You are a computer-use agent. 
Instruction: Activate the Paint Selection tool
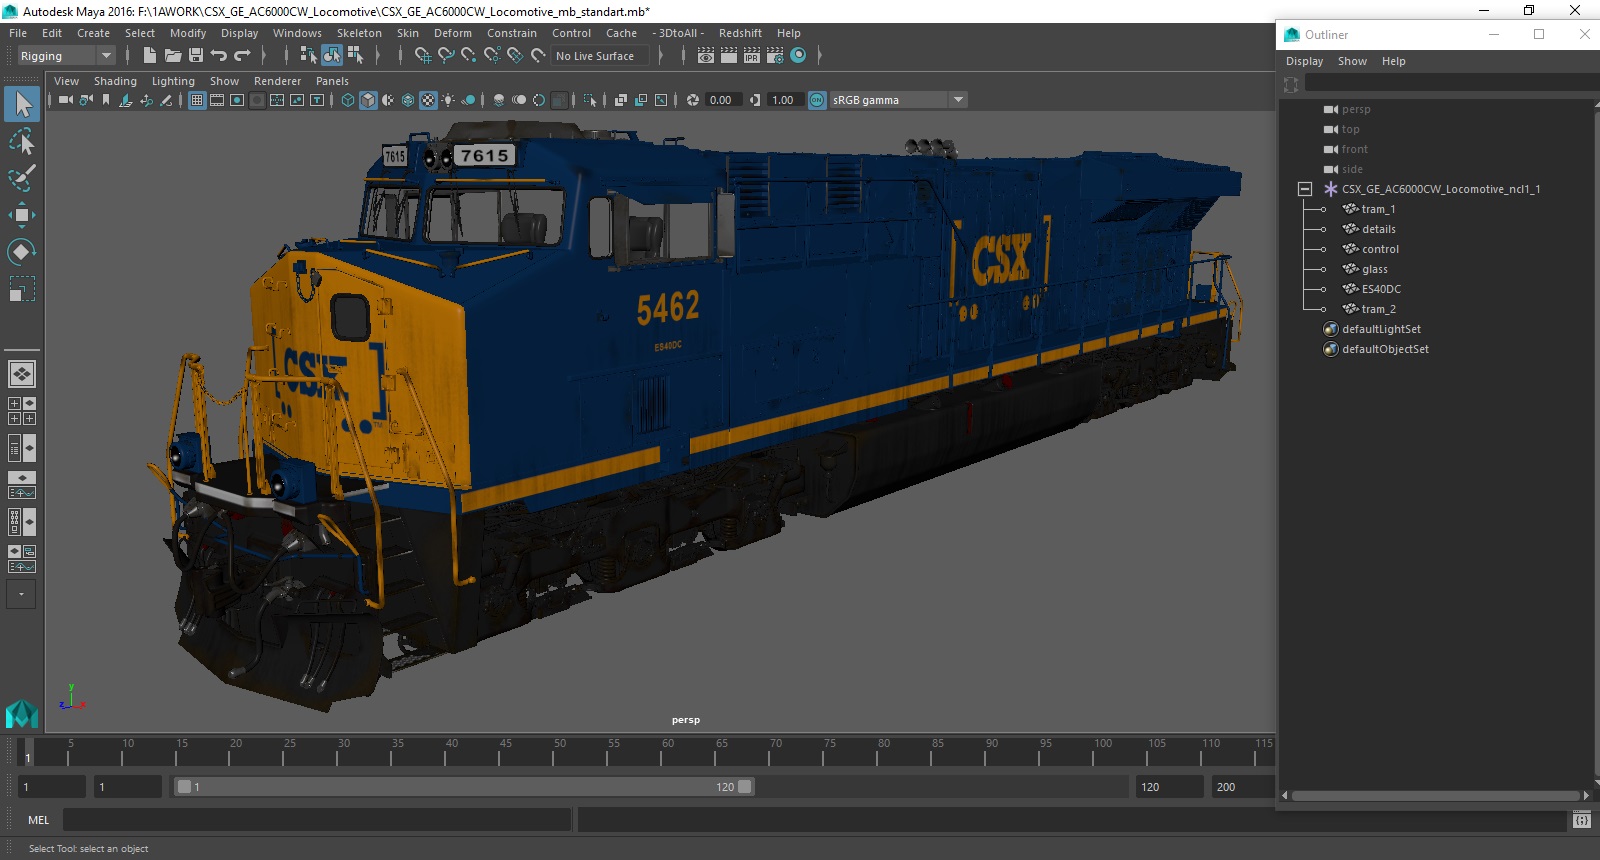tap(22, 178)
